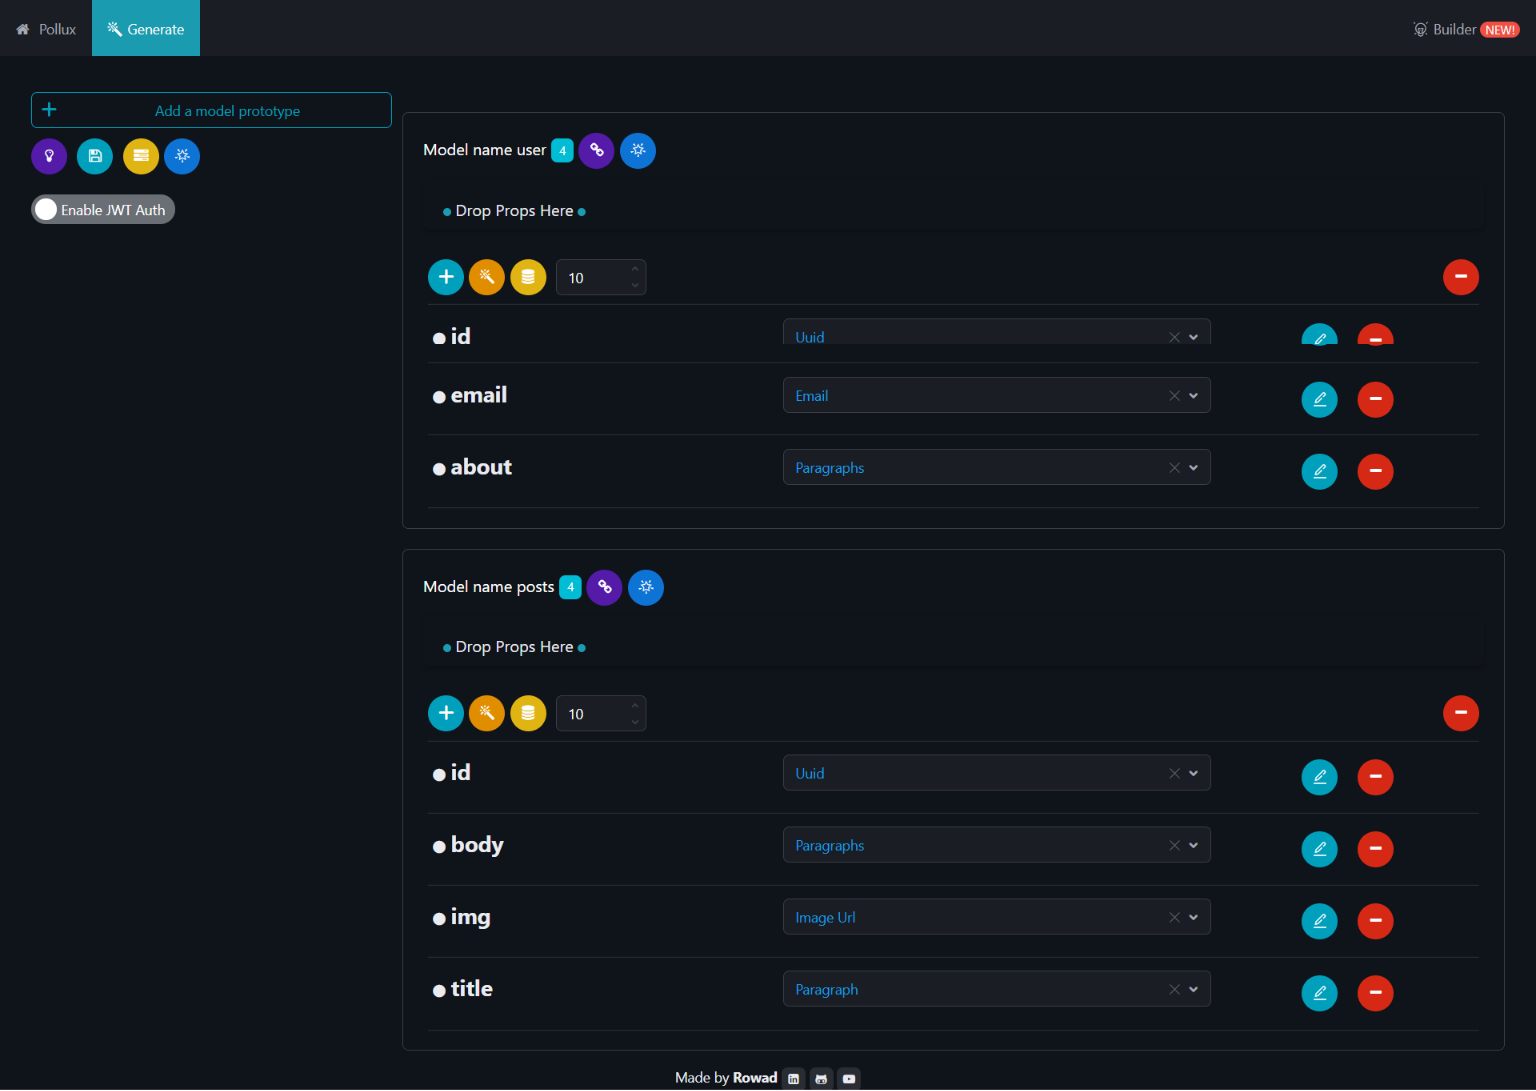This screenshot has height=1091, width=1536.
Task: Edit the img property
Action: (x=1319, y=921)
